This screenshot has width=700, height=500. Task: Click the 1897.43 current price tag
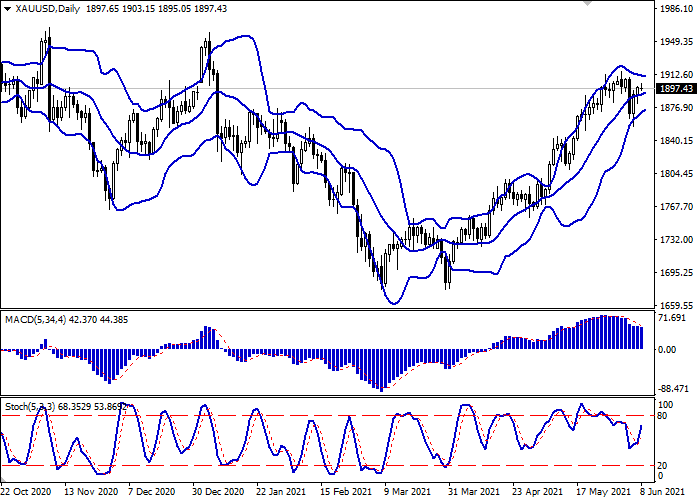tap(677, 88)
